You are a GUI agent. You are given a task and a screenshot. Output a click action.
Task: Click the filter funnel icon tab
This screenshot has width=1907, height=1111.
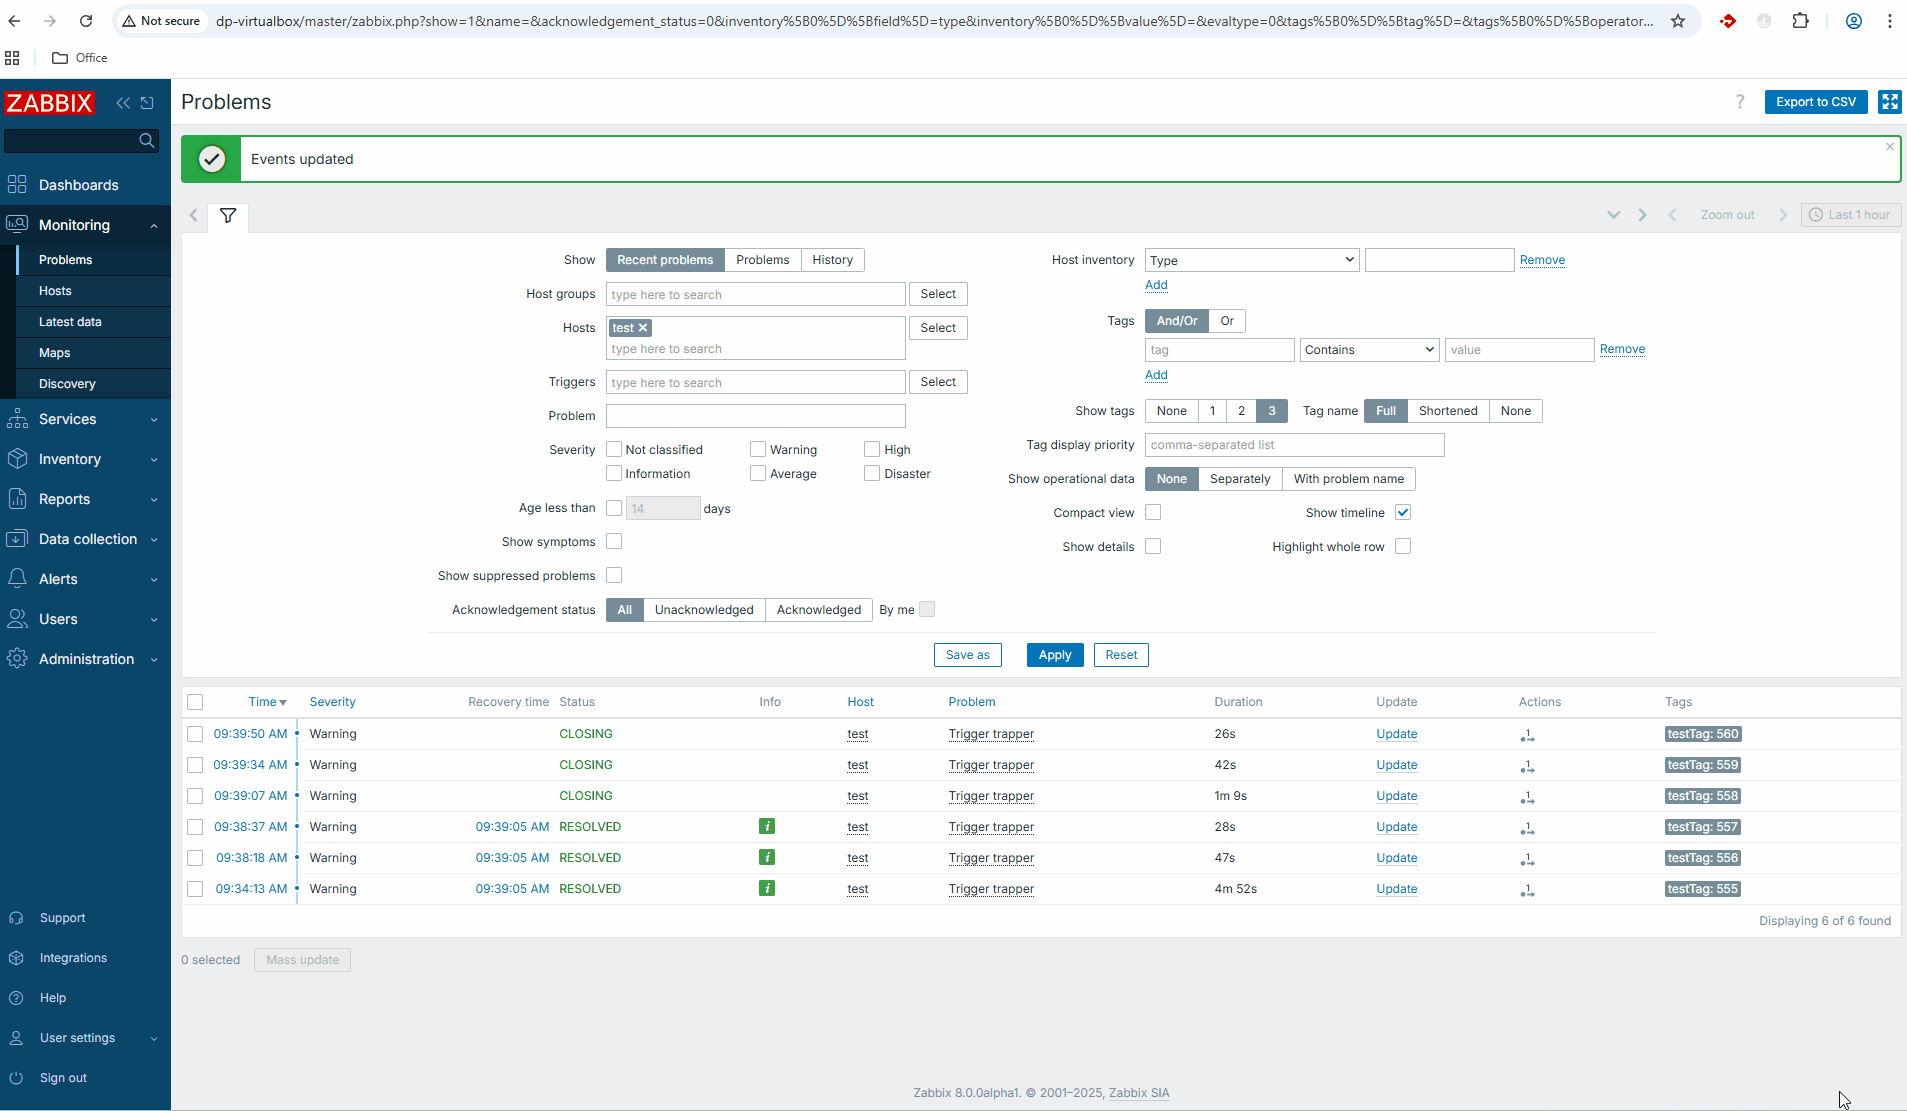click(x=228, y=216)
